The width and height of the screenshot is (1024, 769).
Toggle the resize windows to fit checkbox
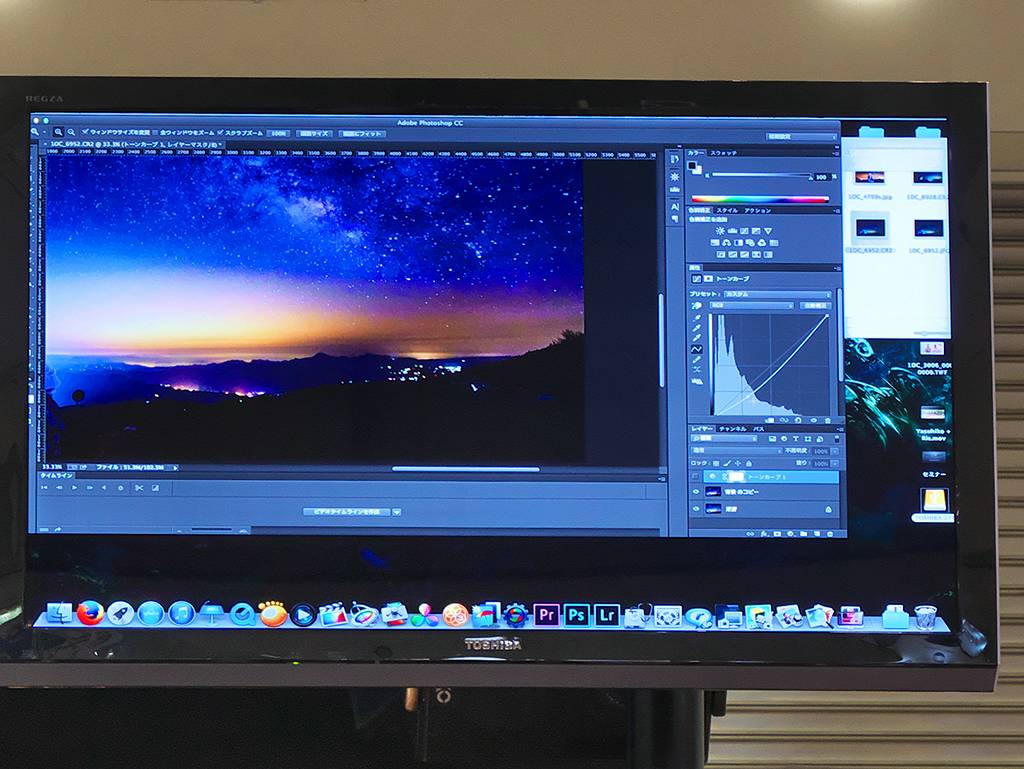tap(86, 133)
